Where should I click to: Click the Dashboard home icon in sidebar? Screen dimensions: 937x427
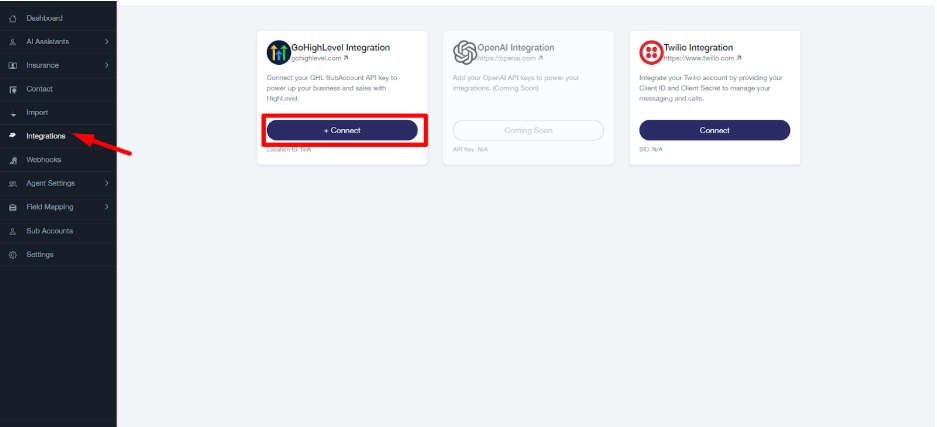point(13,18)
